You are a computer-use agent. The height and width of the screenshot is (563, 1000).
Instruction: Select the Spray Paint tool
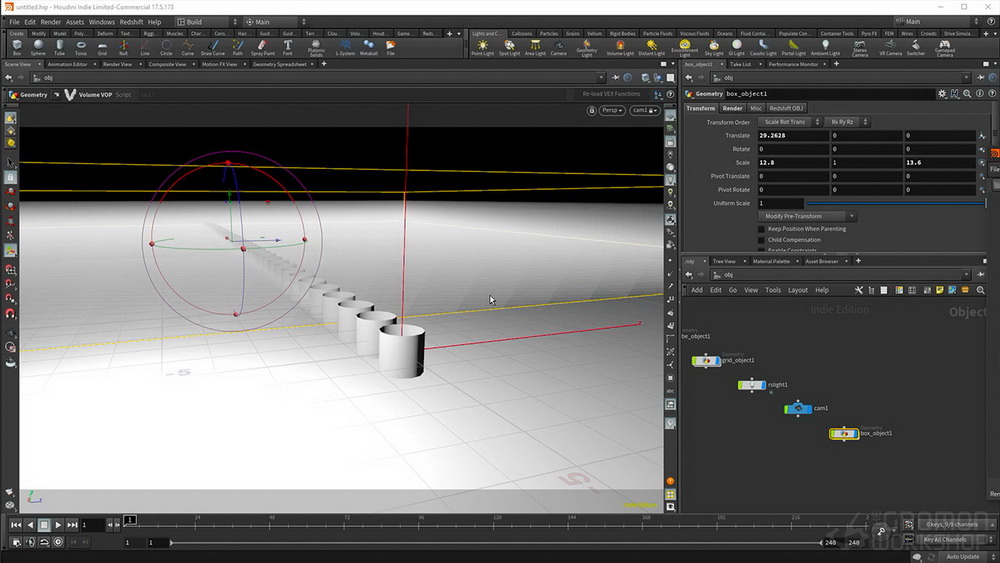click(x=262, y=48)
